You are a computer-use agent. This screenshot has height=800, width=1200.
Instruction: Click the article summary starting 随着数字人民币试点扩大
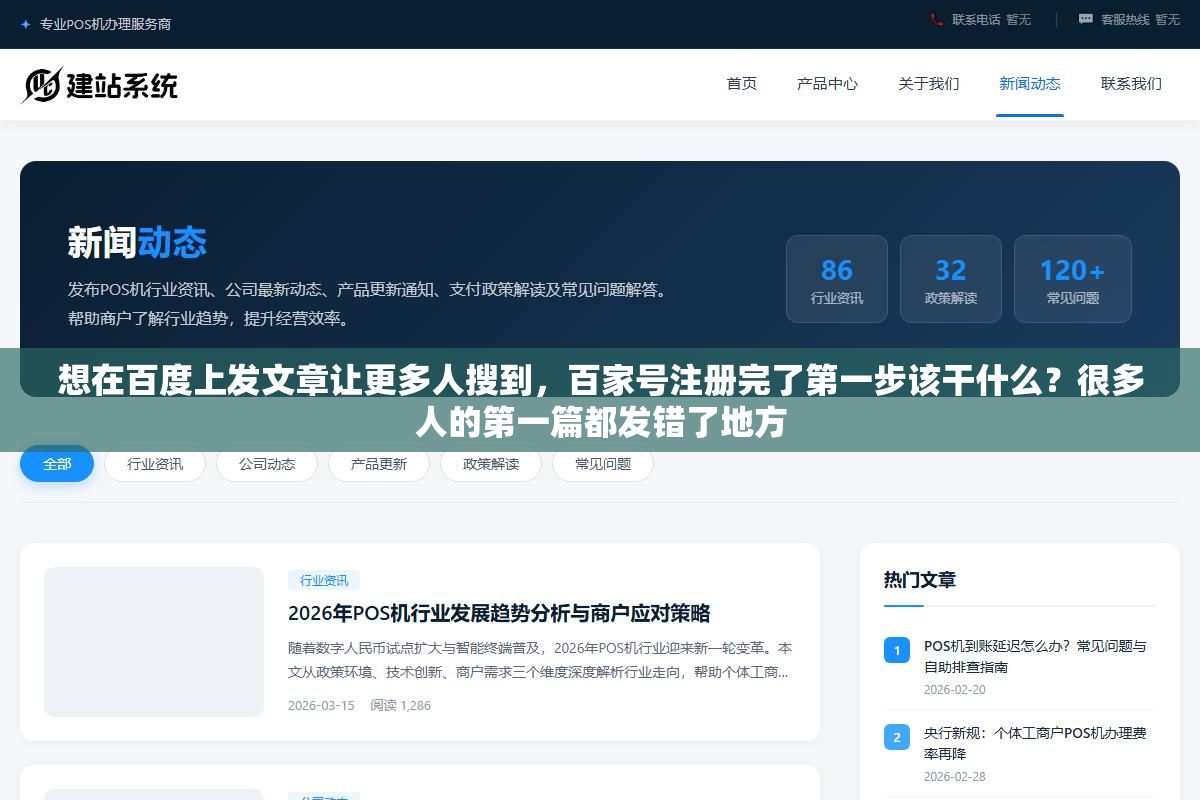click(540, 660)
